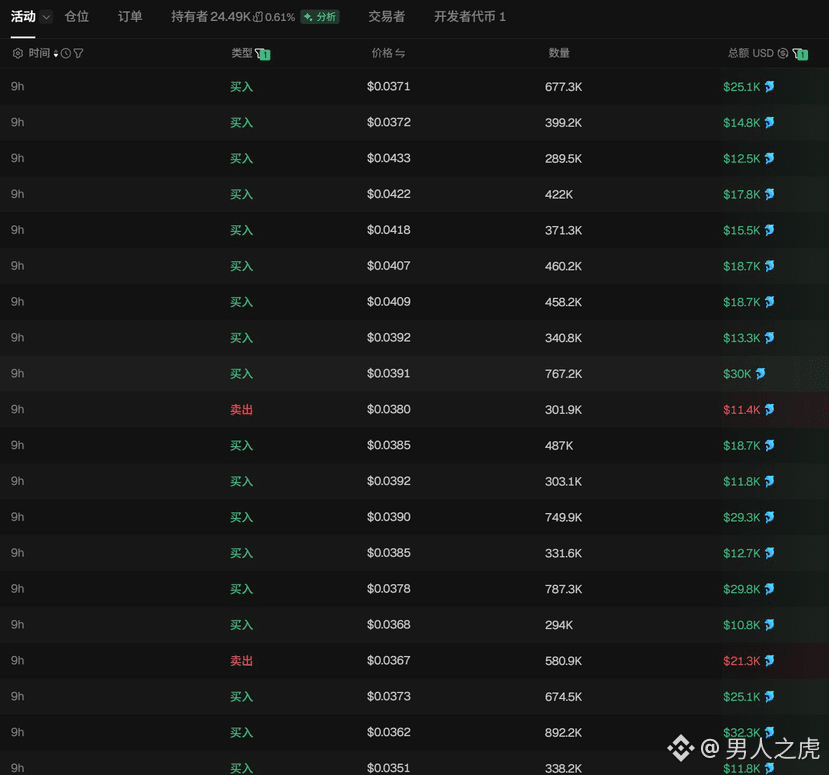
Task: Click the price $0.0433
Action: pos(389,158)
